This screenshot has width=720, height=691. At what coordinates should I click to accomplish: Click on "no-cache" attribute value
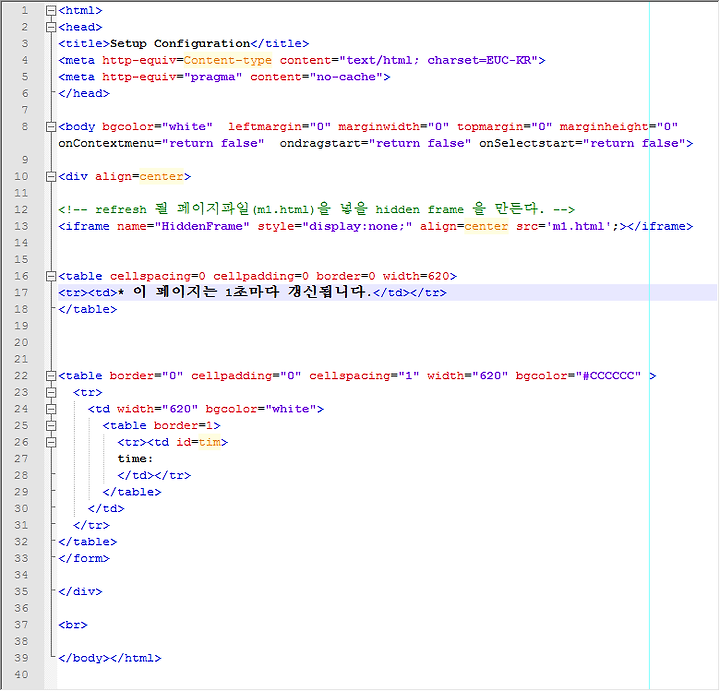(346, 77)
